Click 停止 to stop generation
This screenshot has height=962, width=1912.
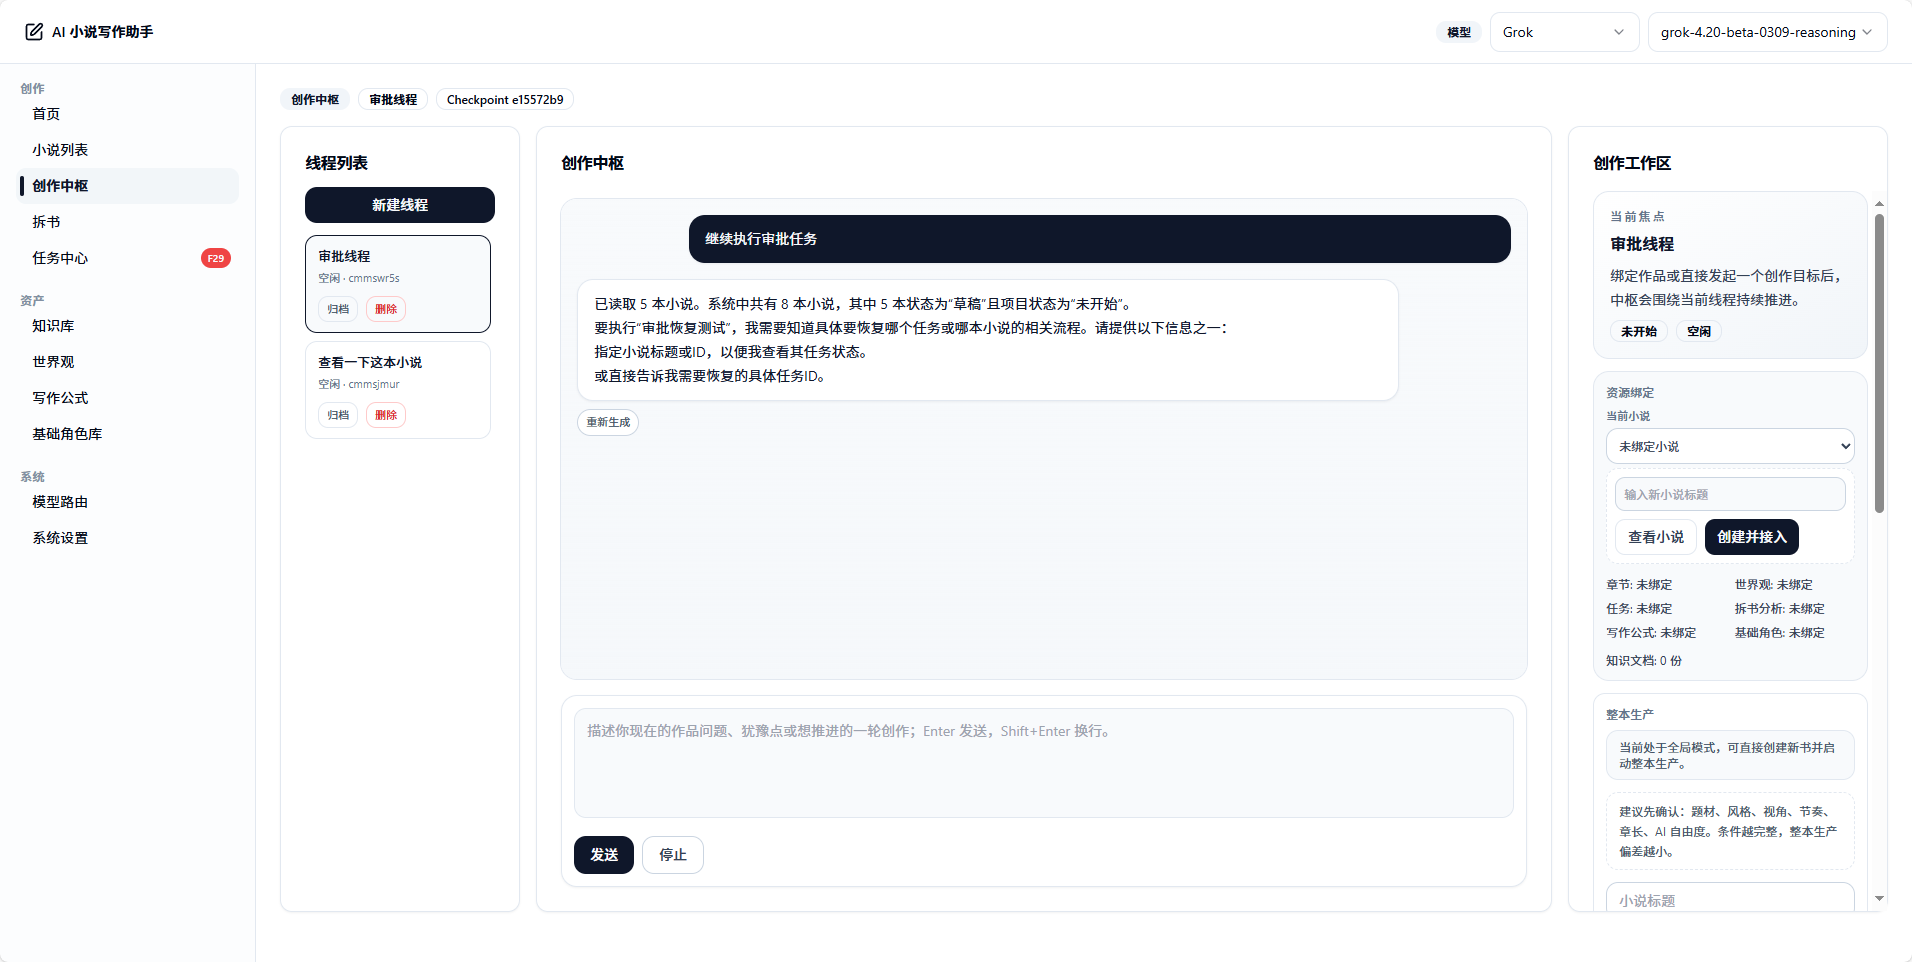671,855
